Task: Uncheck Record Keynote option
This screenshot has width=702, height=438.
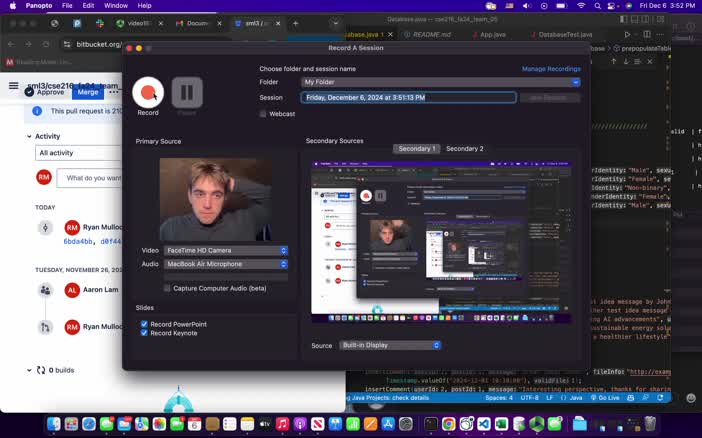Action: tap(145, 333)
